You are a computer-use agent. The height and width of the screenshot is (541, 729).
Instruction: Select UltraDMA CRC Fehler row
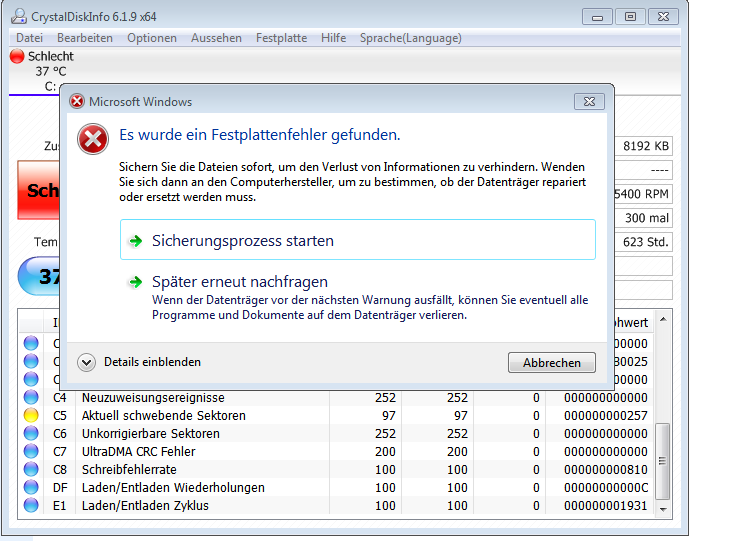point(336,451)
